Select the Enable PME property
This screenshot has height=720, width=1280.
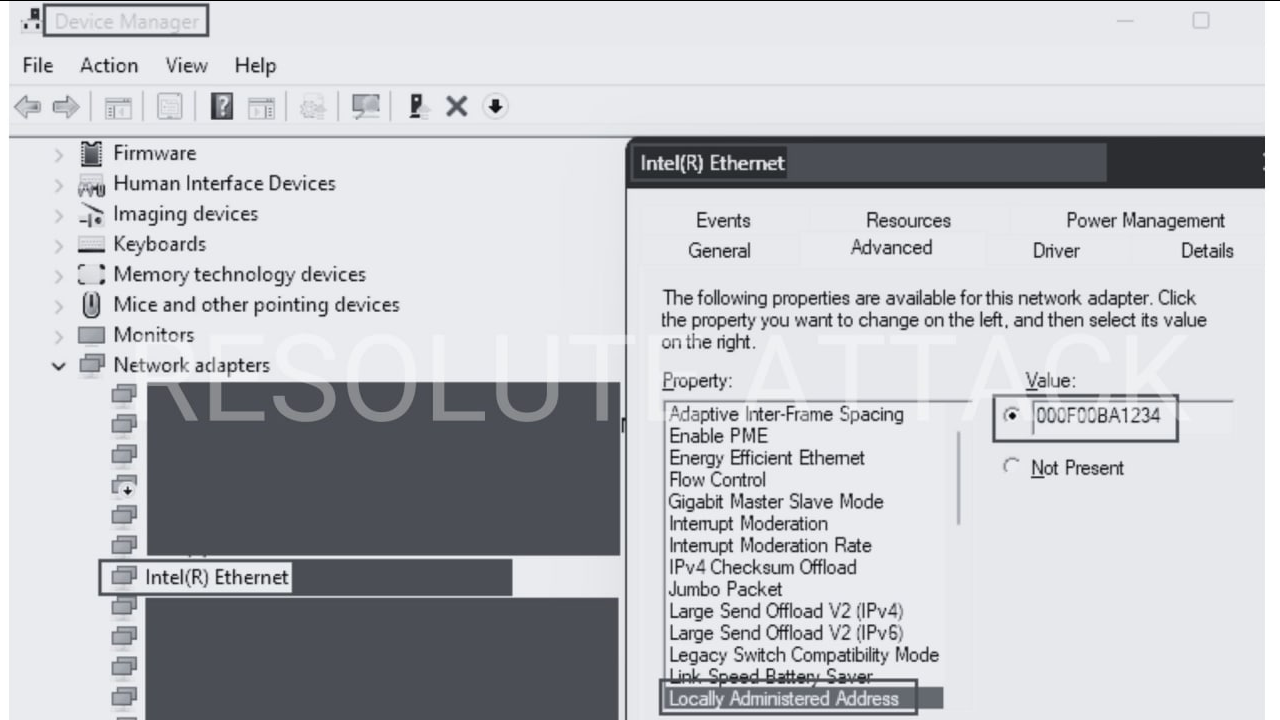point(718,436)
